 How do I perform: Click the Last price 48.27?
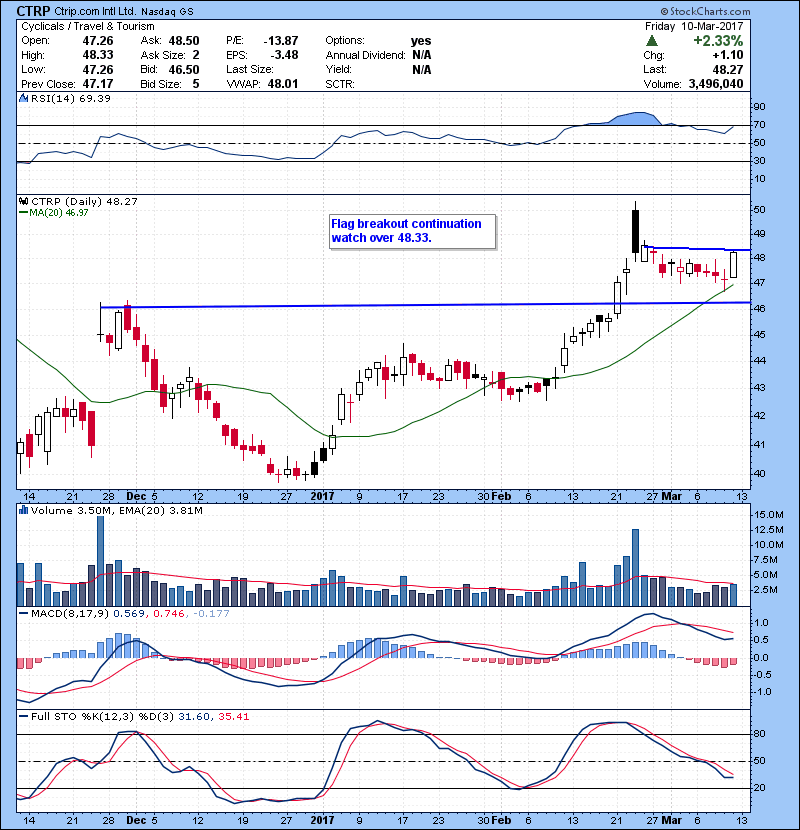click(x=728, y=70)
